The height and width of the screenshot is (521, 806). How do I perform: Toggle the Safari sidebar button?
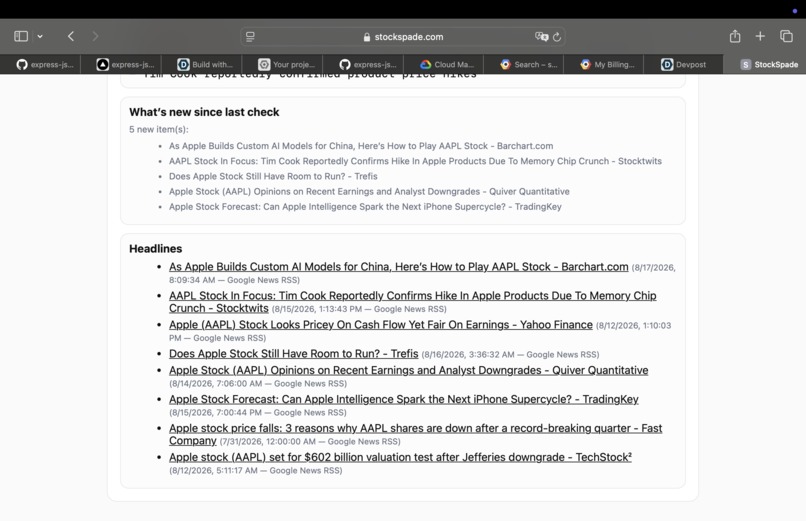tap(21, 36)
